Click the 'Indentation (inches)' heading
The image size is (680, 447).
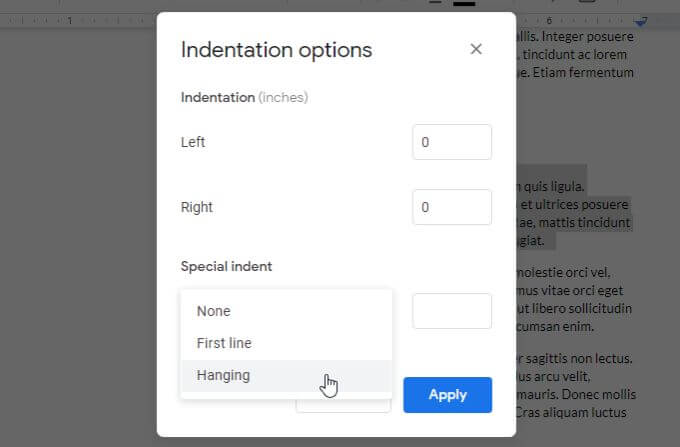pyautogui.click(x=244, y=97)
